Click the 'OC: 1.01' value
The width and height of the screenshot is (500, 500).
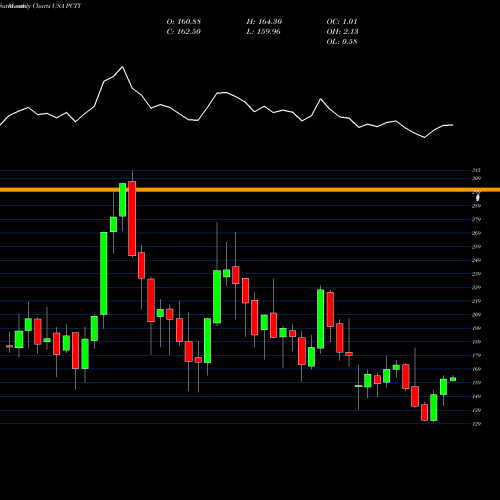tap(342, 22)
